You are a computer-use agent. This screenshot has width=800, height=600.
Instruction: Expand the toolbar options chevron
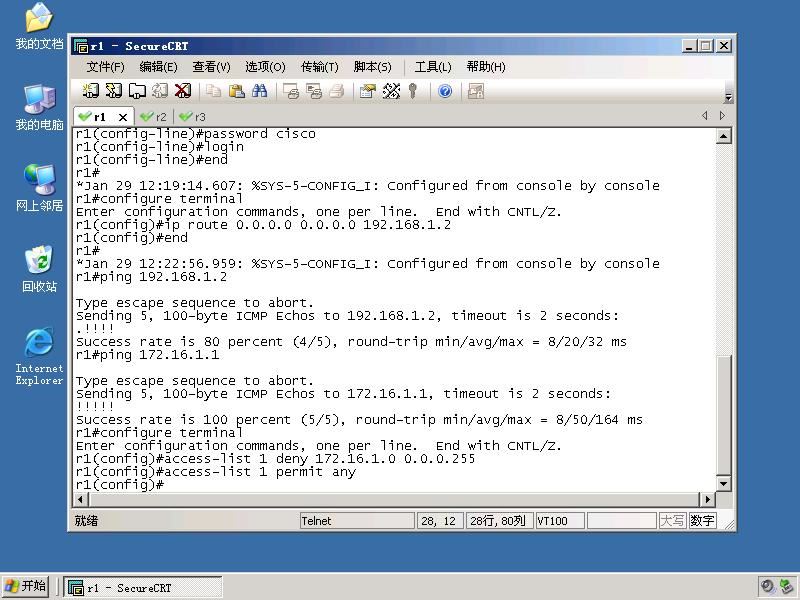729,96
